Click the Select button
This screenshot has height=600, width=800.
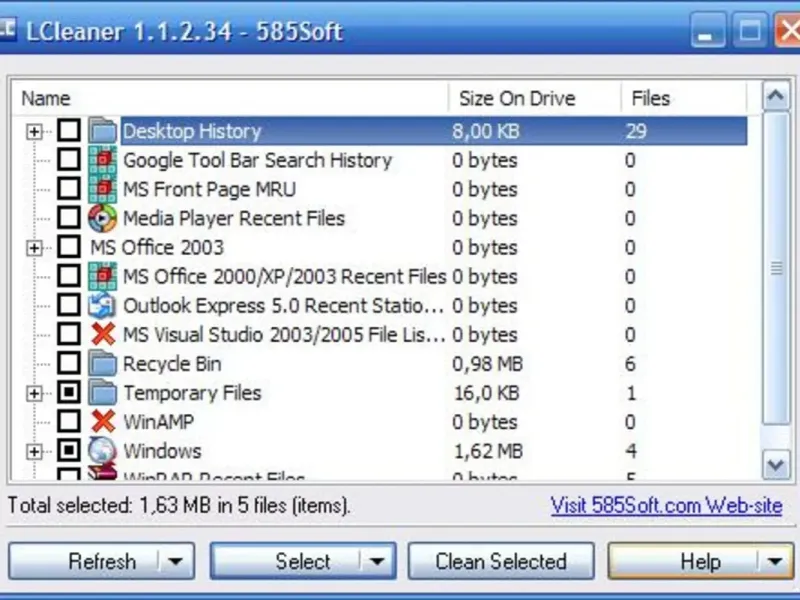(x=303, y=561)
